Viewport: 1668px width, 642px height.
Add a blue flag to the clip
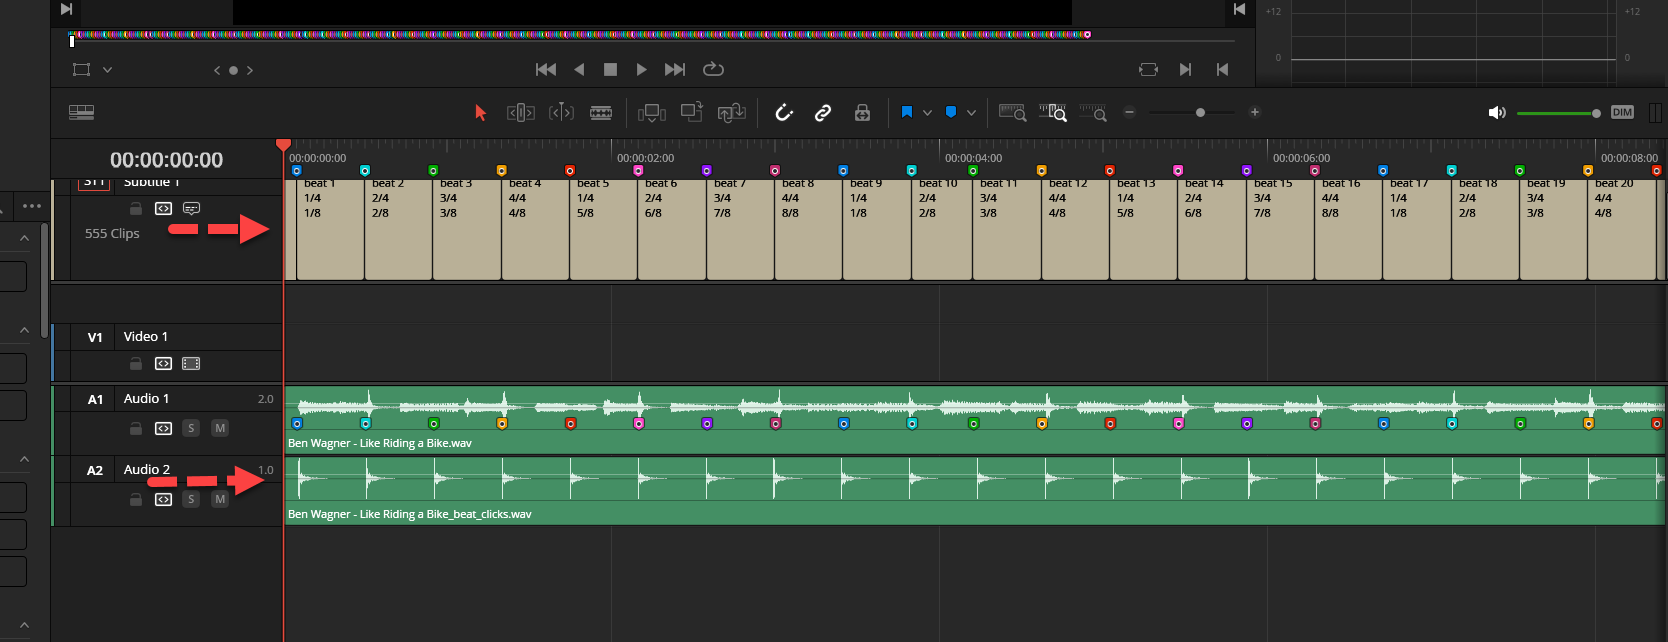coord(907,112)
